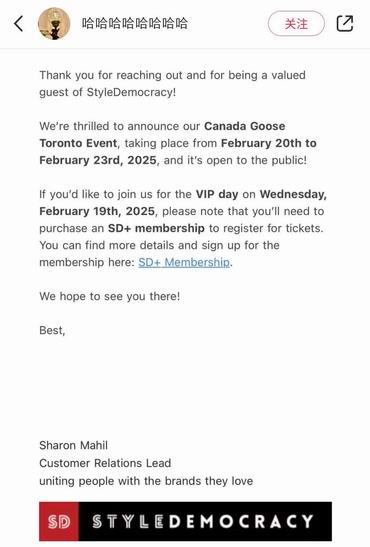
Task: Click the guest of StyleDemocracy! text
Action: [107, 92]
